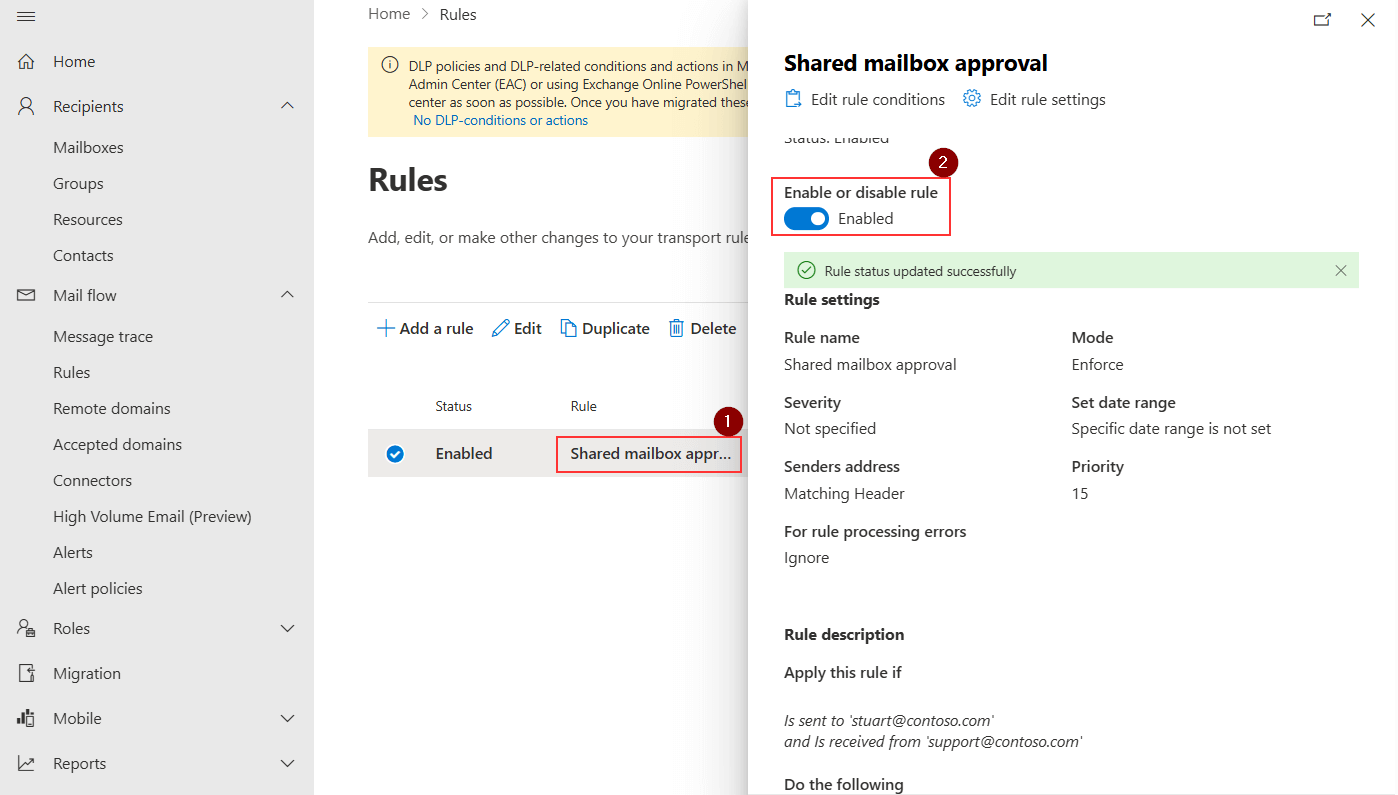Expand the Reports section
The height and width of the screenshot is (795, 1398).
point(288,763)
